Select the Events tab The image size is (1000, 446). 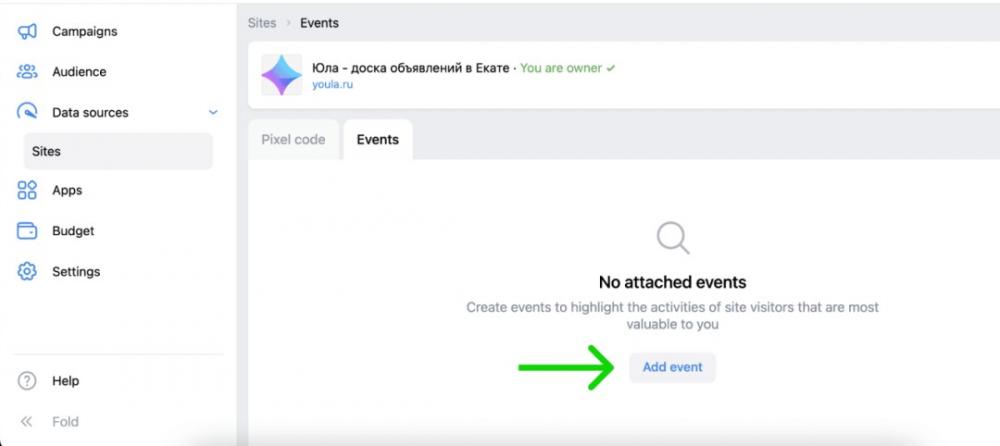[x=378, y=140]
